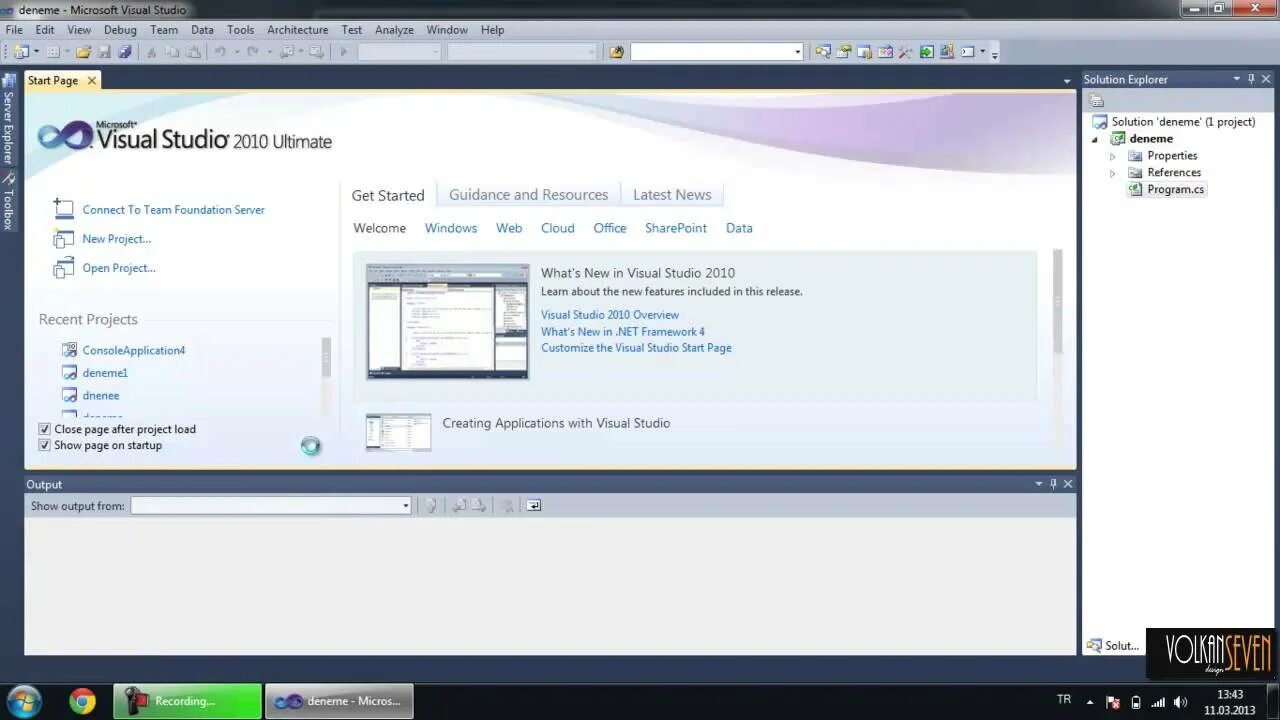Toggle Show page on startup checkbox

[x=44, y=445]
